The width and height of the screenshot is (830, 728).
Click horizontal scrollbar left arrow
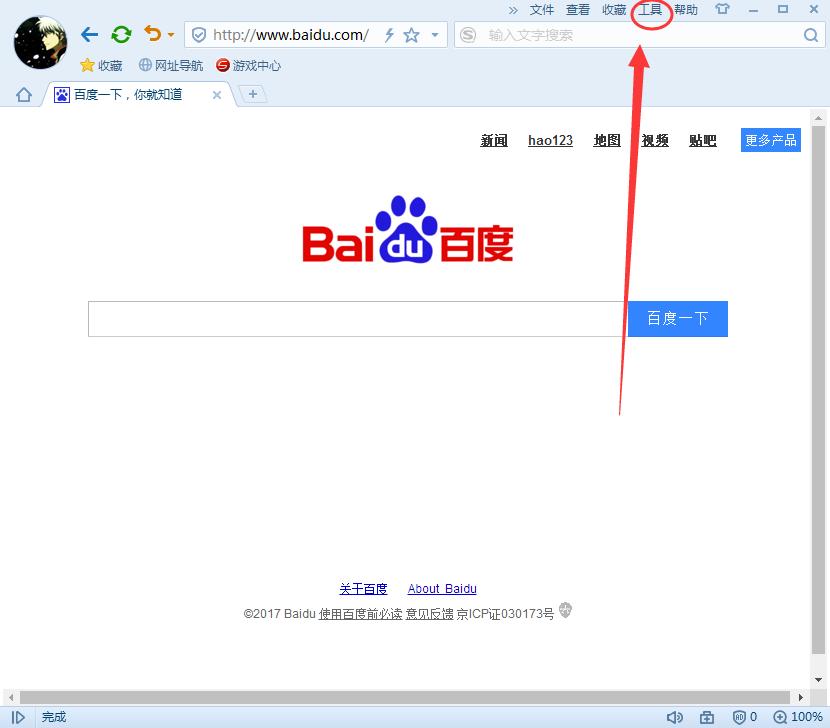(11, 697)
